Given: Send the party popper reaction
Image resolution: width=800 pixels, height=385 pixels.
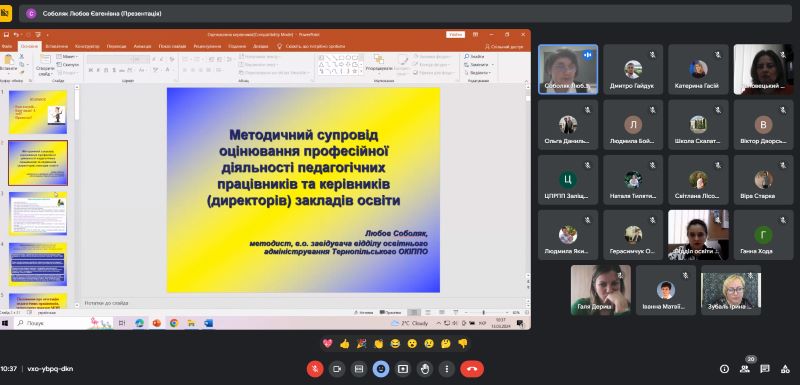Looking at the screenshot, I should [361, 344].
